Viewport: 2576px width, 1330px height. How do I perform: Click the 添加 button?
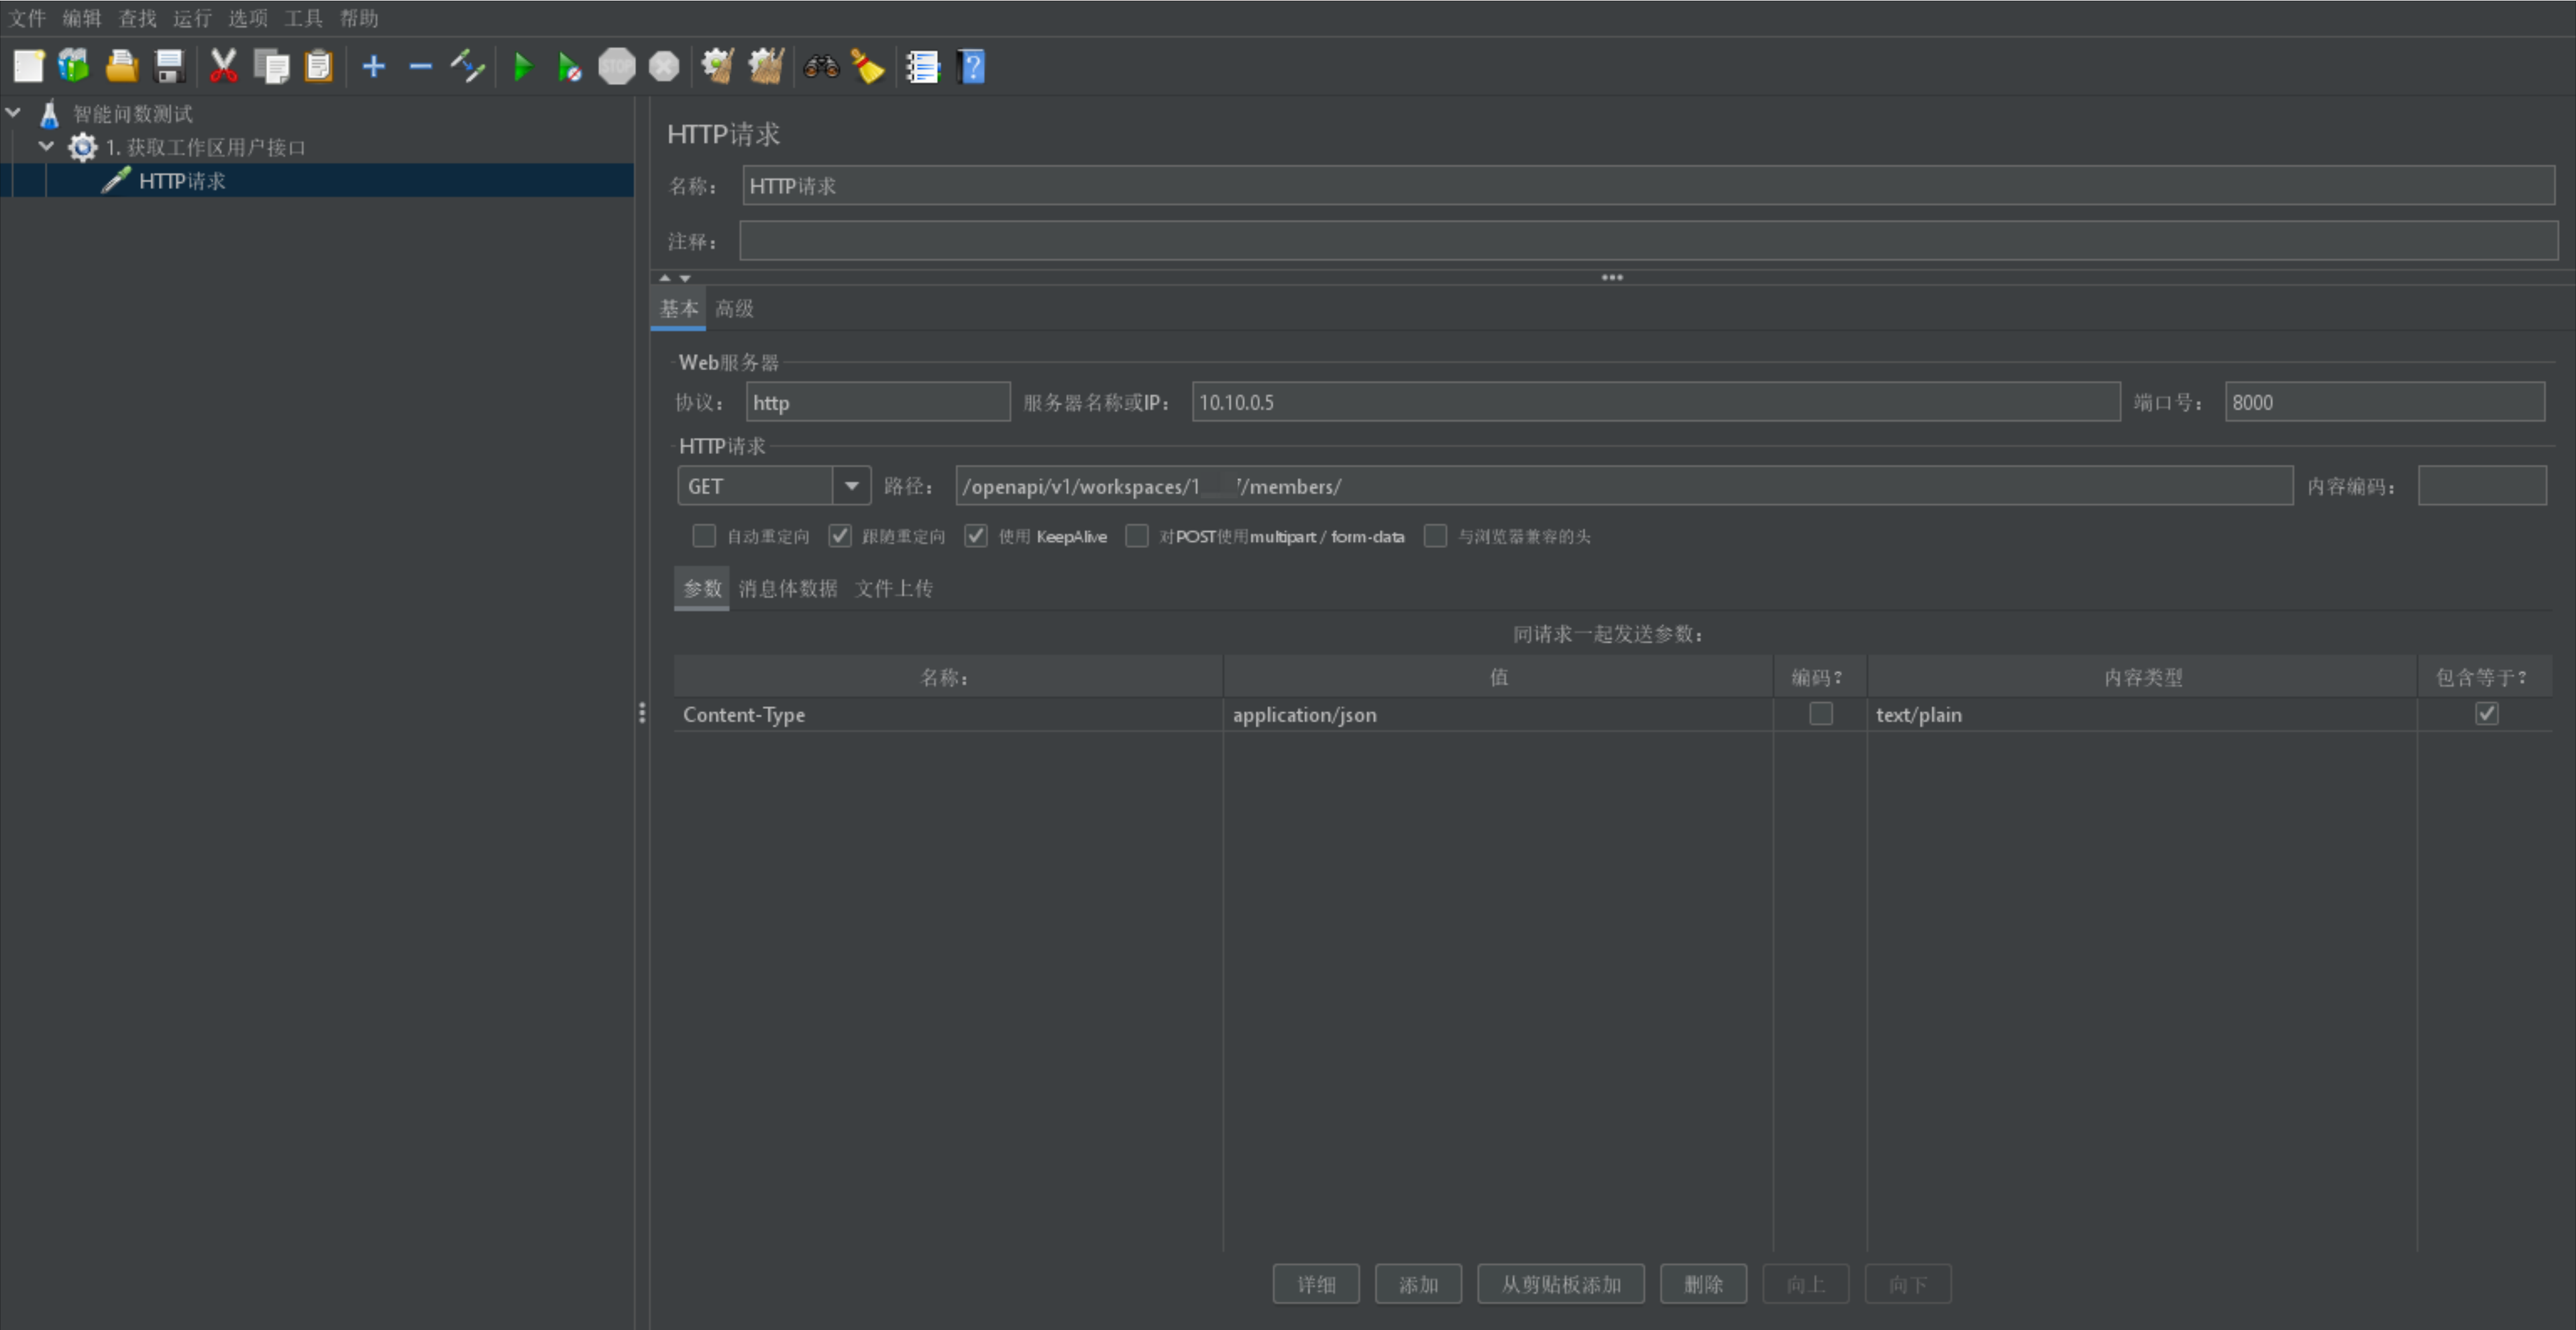tap(1418, 1284)
